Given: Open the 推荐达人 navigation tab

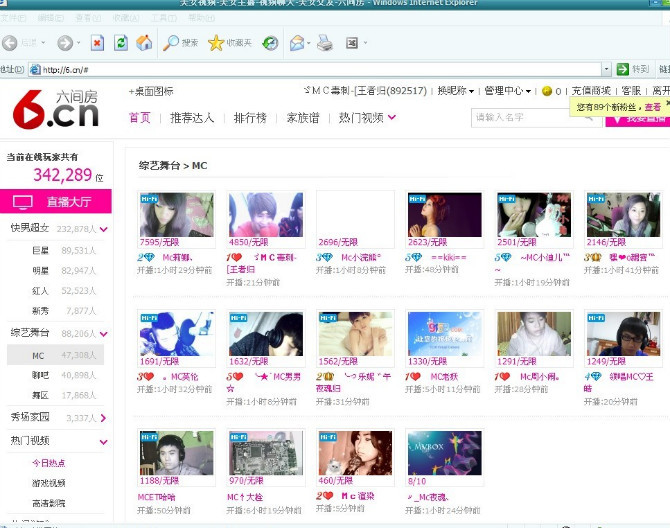Looking at the screenshot, I should pyautogui.click(x=192, y=117).
